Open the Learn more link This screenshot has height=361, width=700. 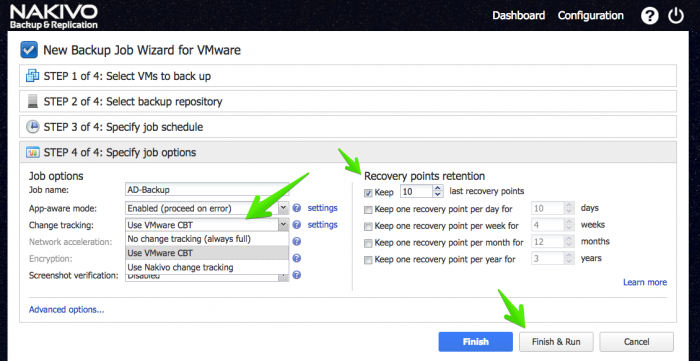click(x=645, y=282)
